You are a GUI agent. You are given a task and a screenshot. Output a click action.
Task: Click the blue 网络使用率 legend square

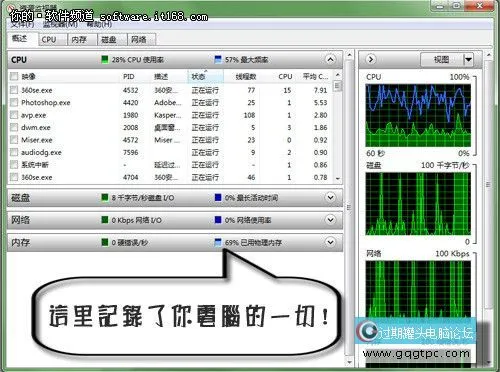[218, 220]
